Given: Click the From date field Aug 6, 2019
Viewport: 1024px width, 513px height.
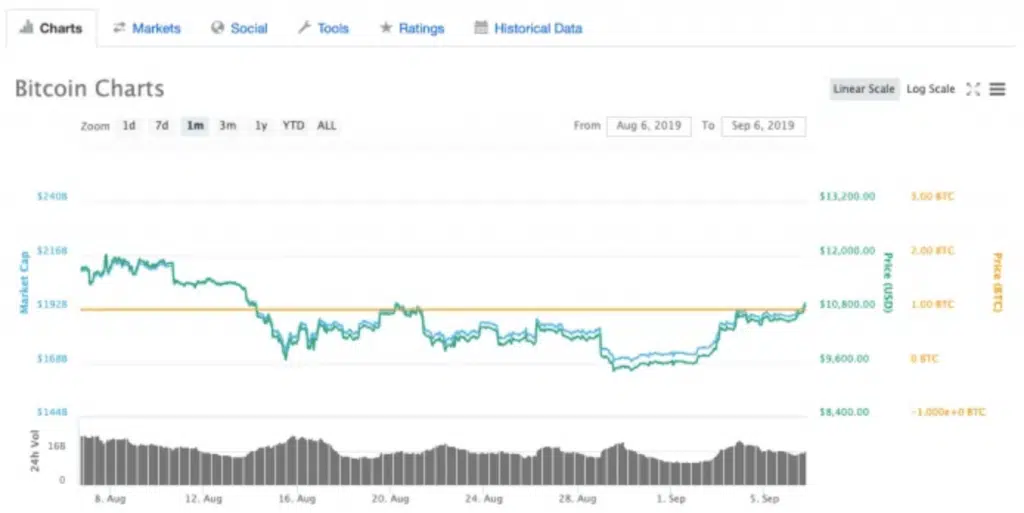Looking at the screenshot, I should tap(648, 126).
